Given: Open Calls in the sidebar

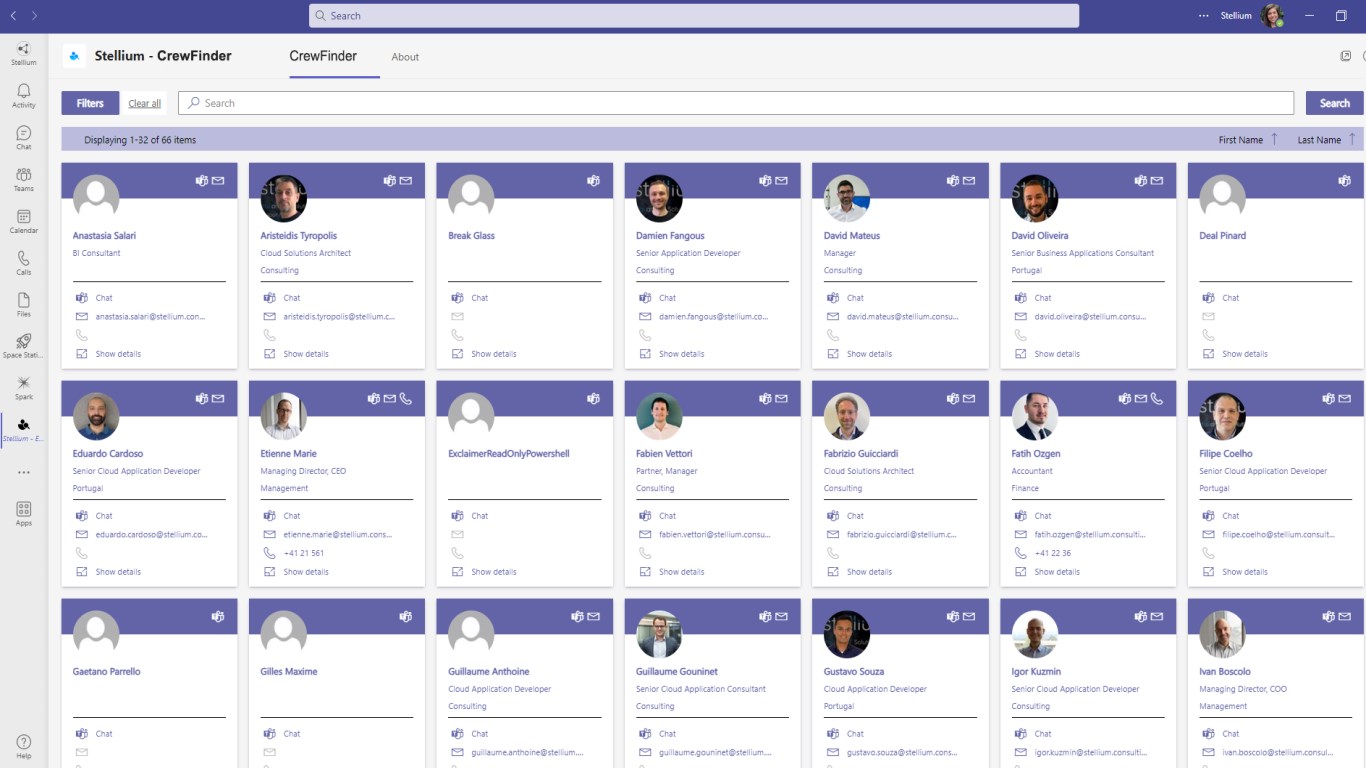Looking at the screenshot, I should pyautogui.click(x=24, y=264).
